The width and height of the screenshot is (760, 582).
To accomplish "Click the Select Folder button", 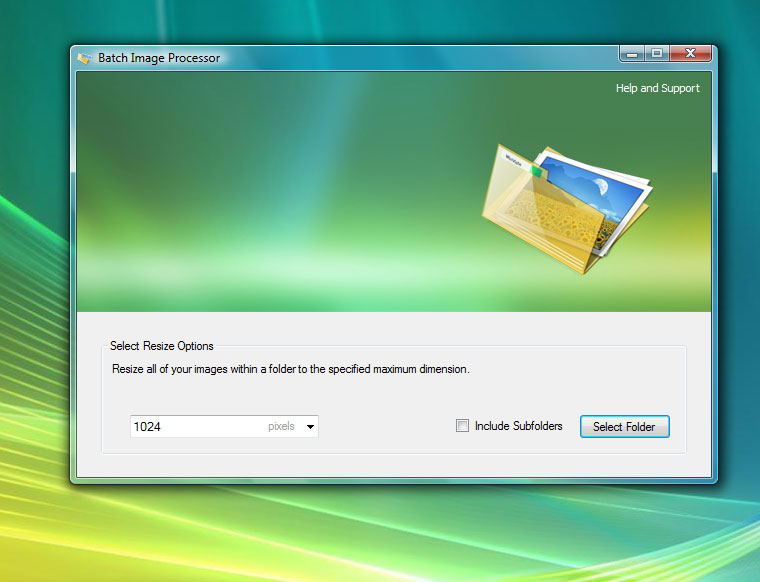I will (x=625, y=426).
